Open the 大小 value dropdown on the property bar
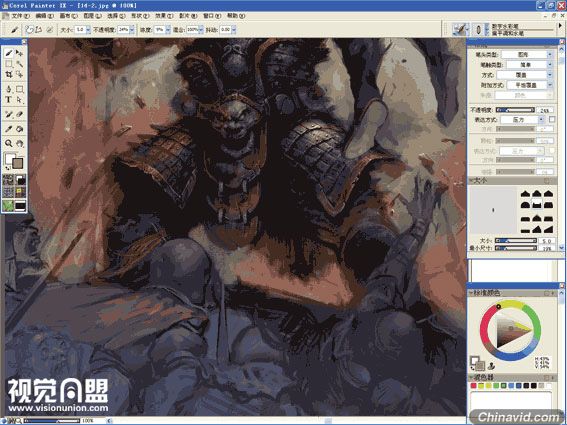The width and height of the screenshot is (567, 425). pyautogui.click(x=88, y=30)
